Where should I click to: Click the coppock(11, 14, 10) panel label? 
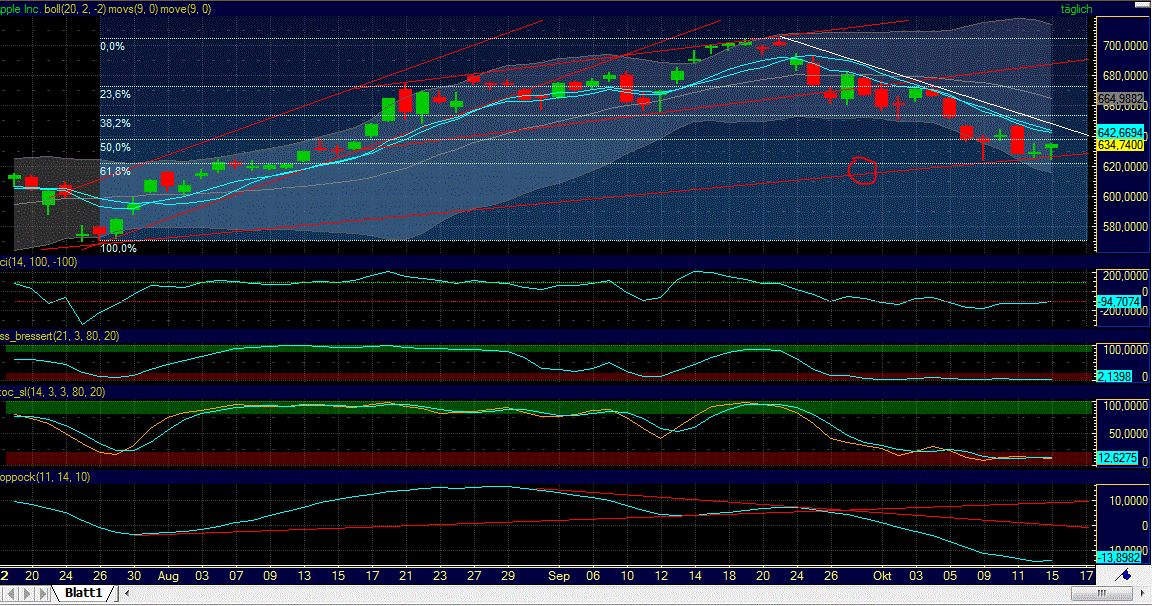tap(45, 477)
